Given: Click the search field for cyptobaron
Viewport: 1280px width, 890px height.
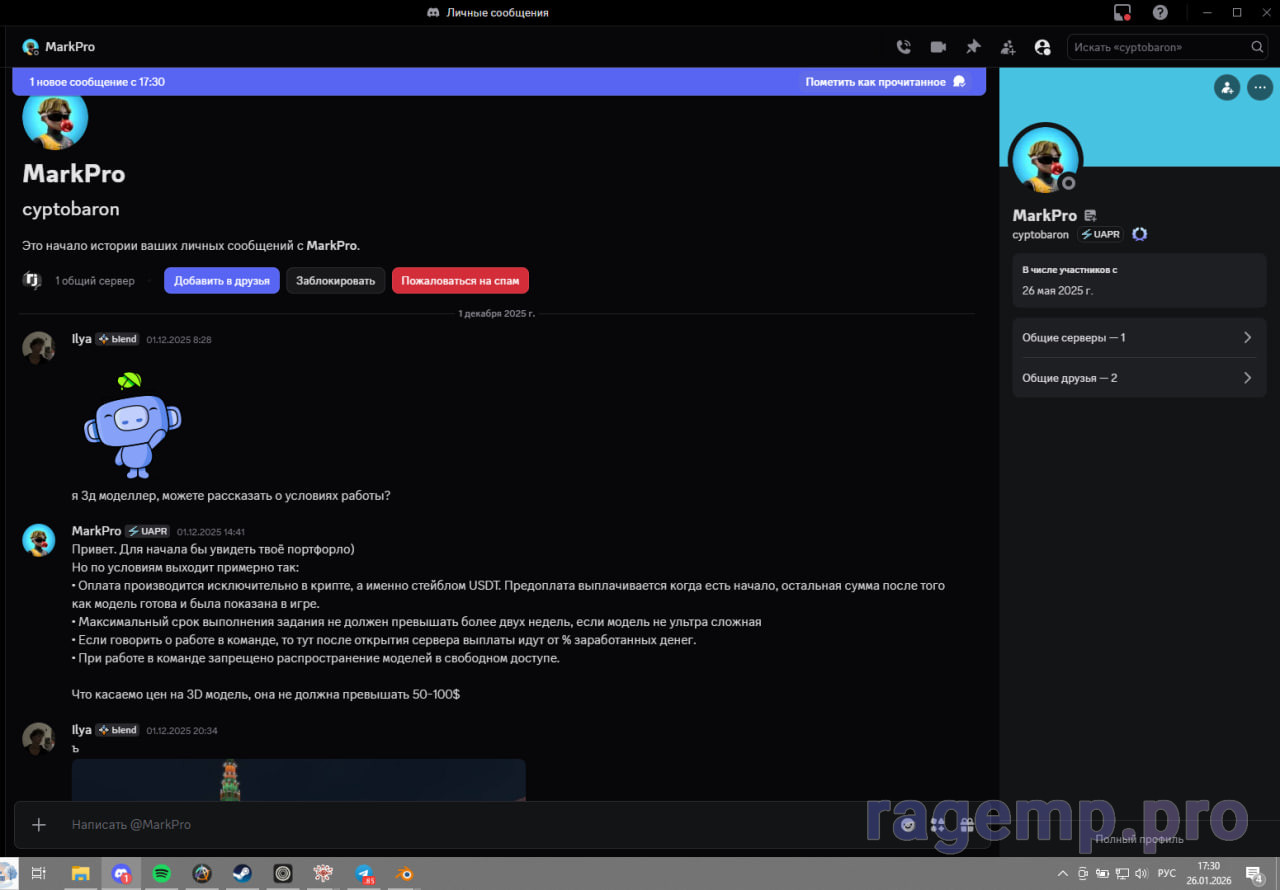Looking at the screenshot, I should click(x=1158, y=47).
